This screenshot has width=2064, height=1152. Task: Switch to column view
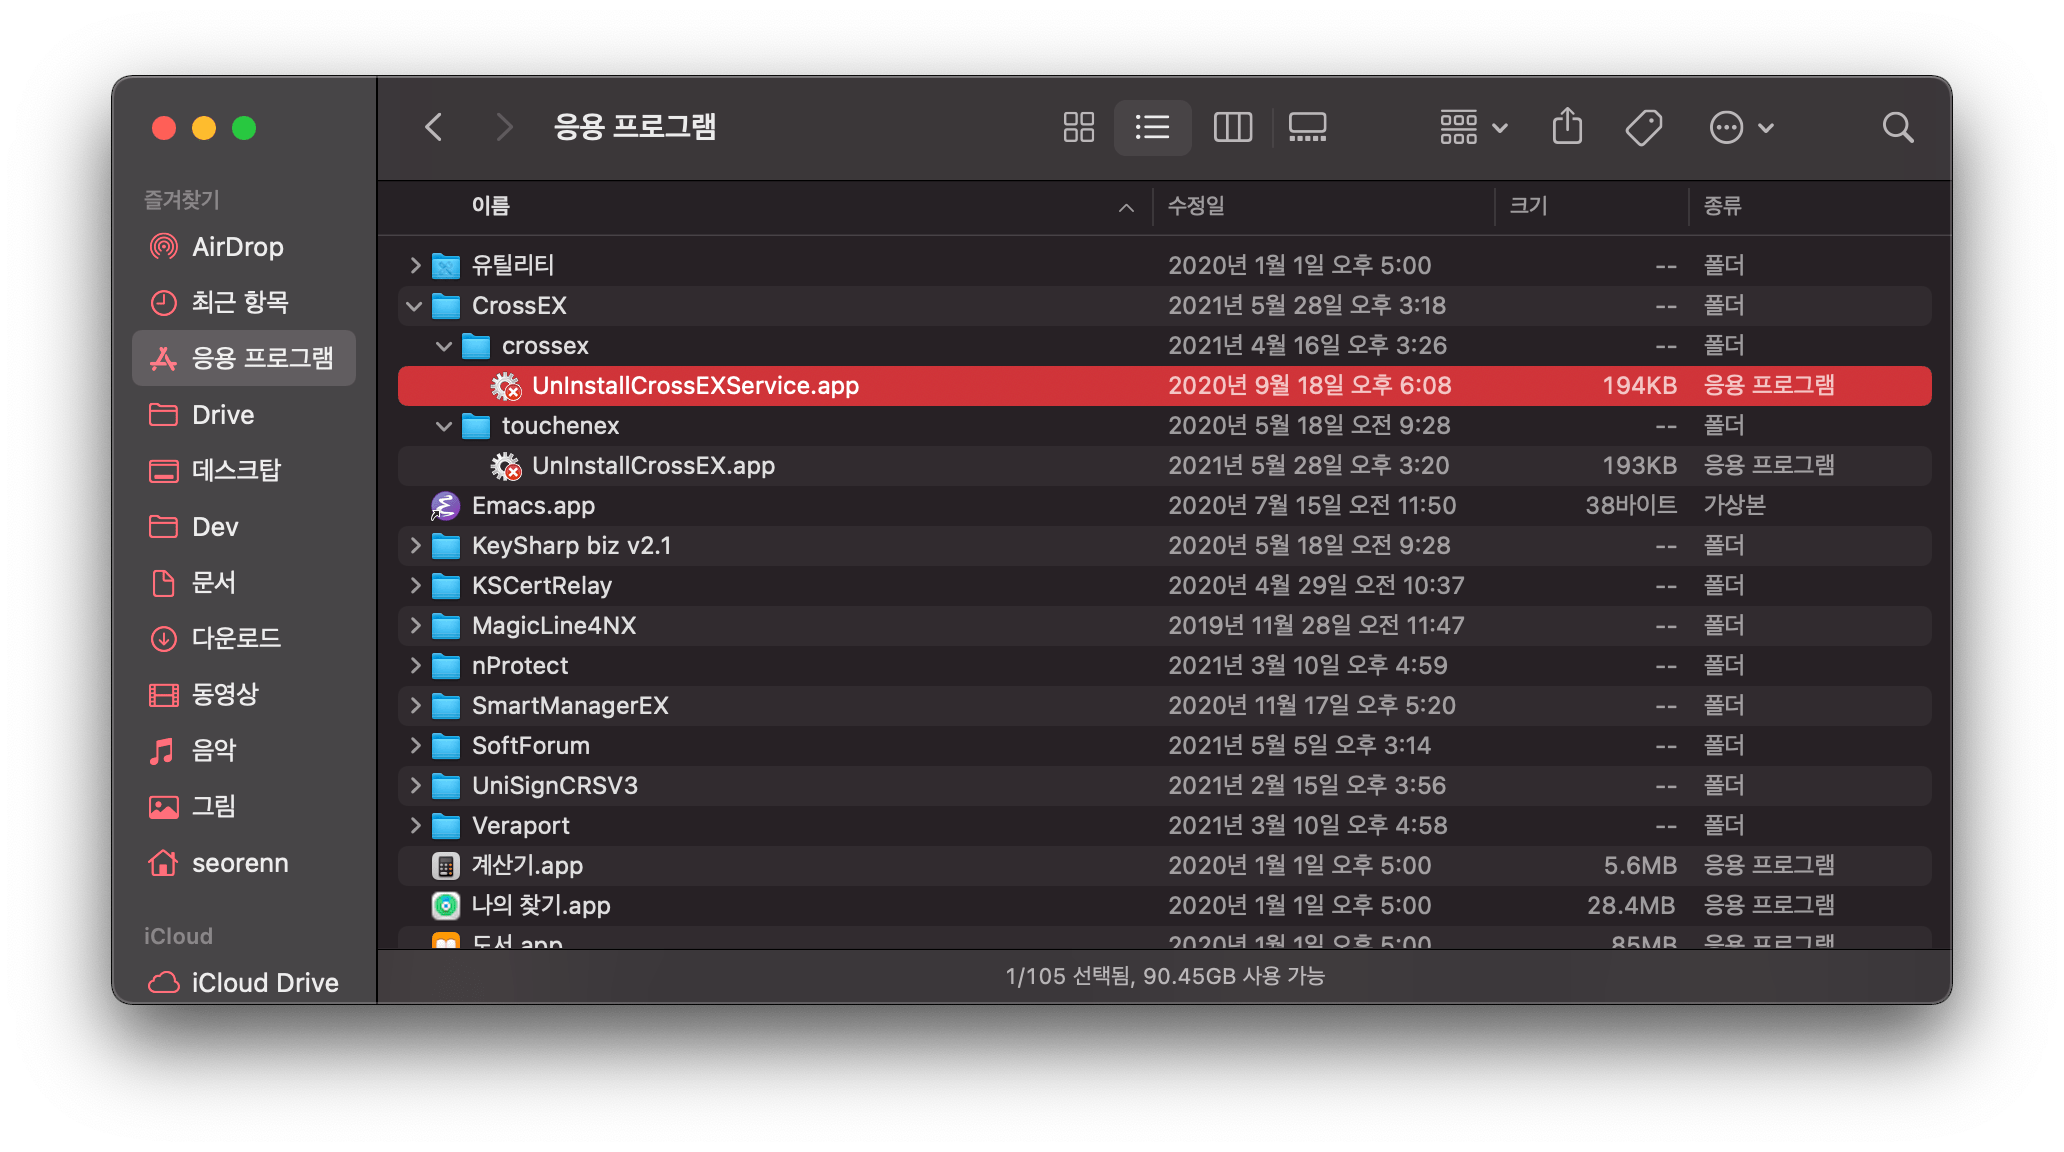[1232, 127]
